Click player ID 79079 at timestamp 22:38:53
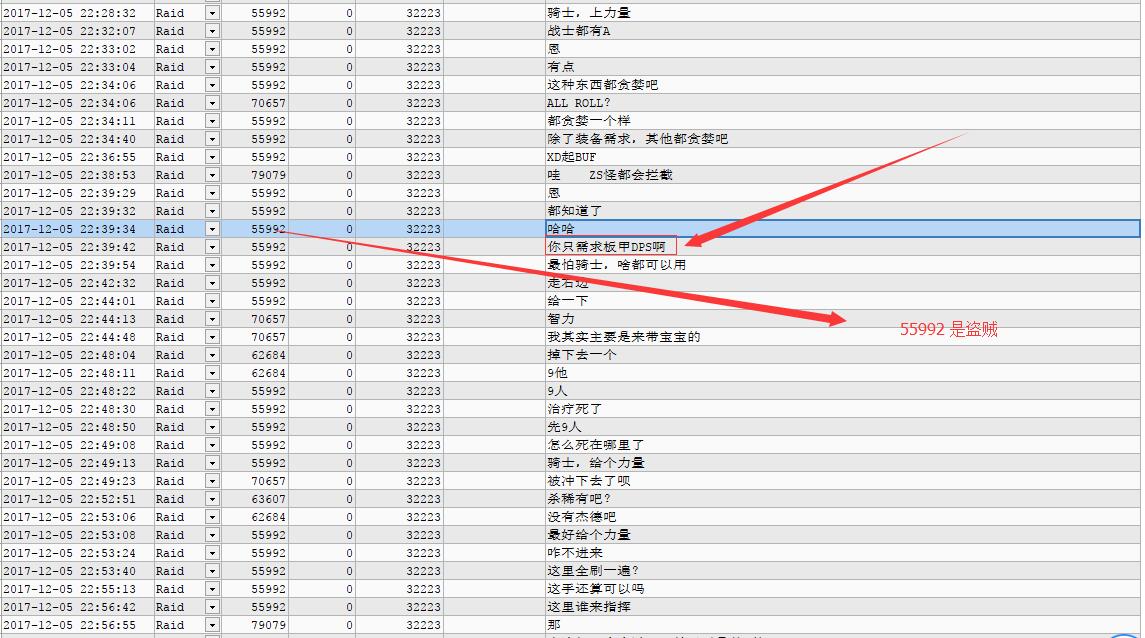The width and height of the screenshot is (1145, 638). tap(266, 175)
